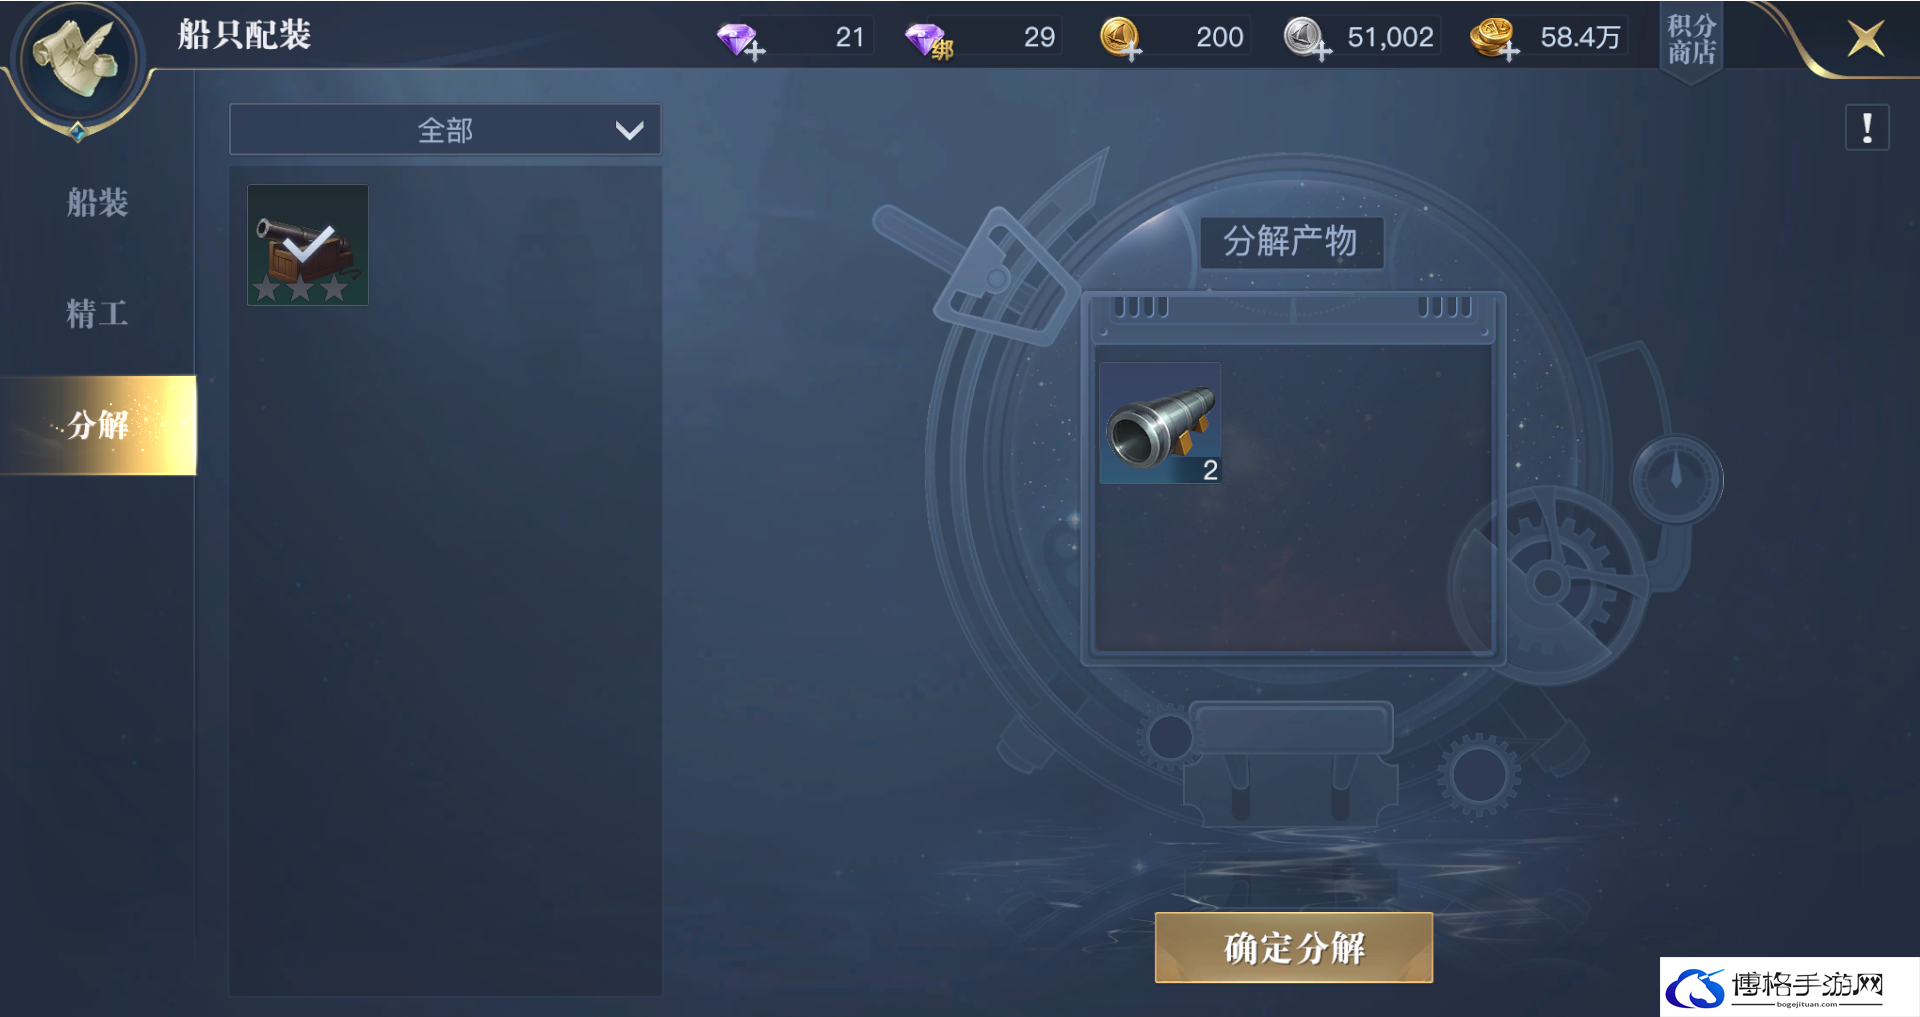
Task: Click the 58.4万 gold amount
Action: [1579, 38]
